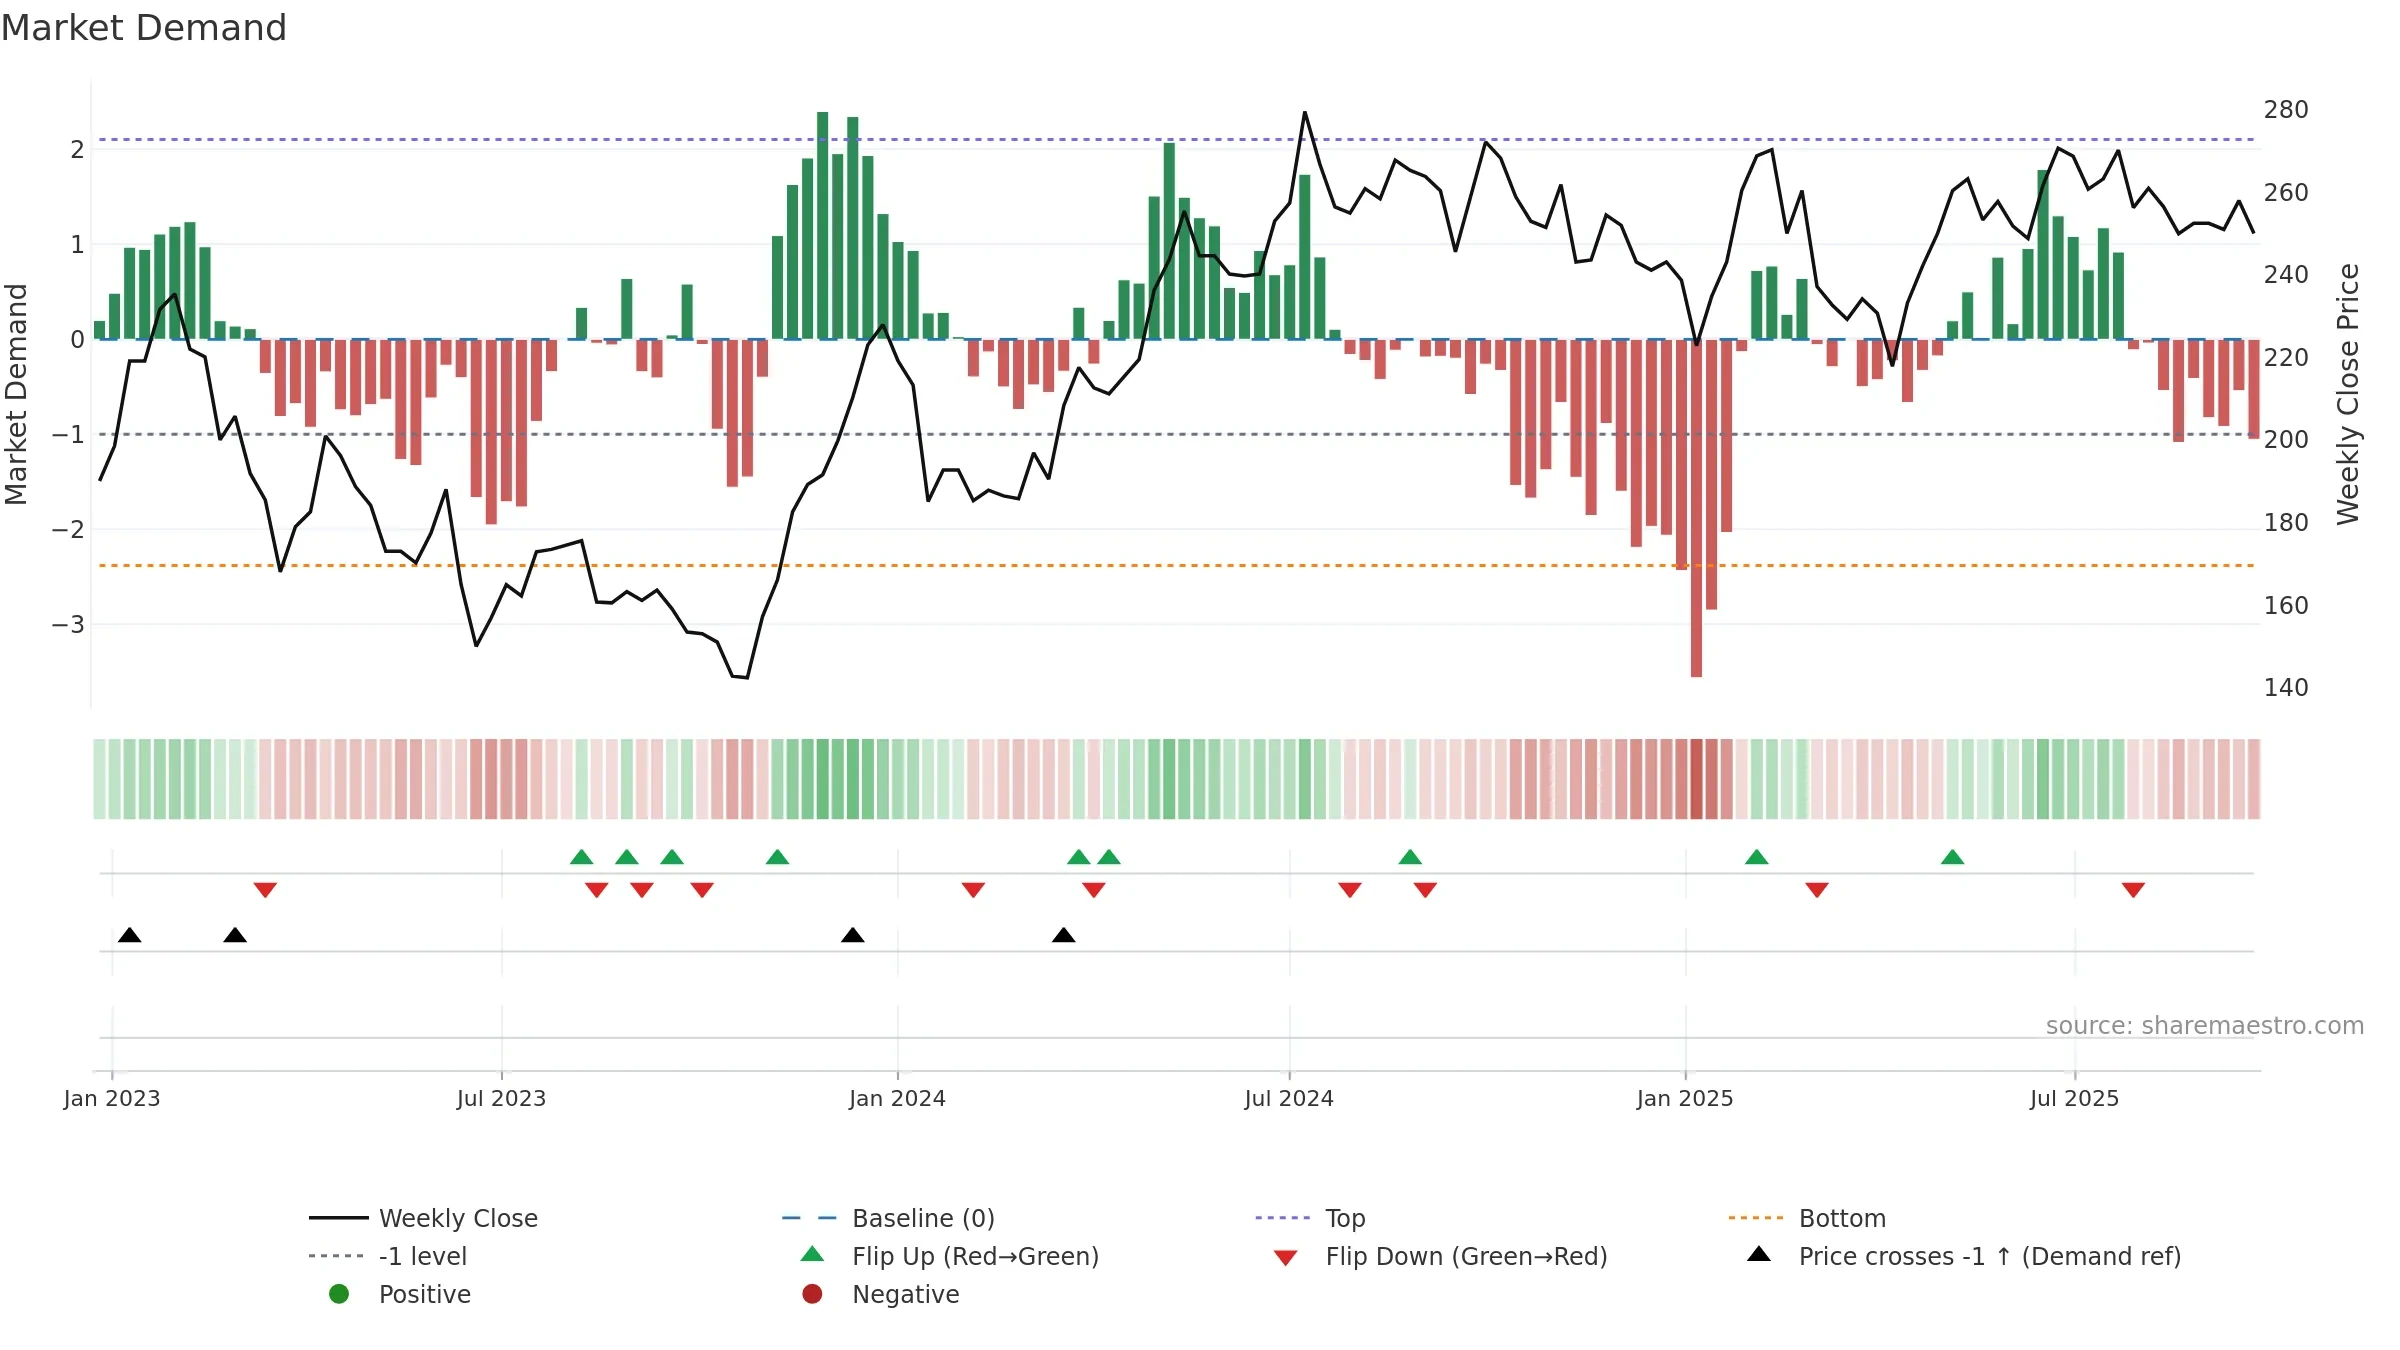Click the first black price-cross marker near Jan 2023
This screenshot has height=1350, width=2400.
(x=130, y=935)
